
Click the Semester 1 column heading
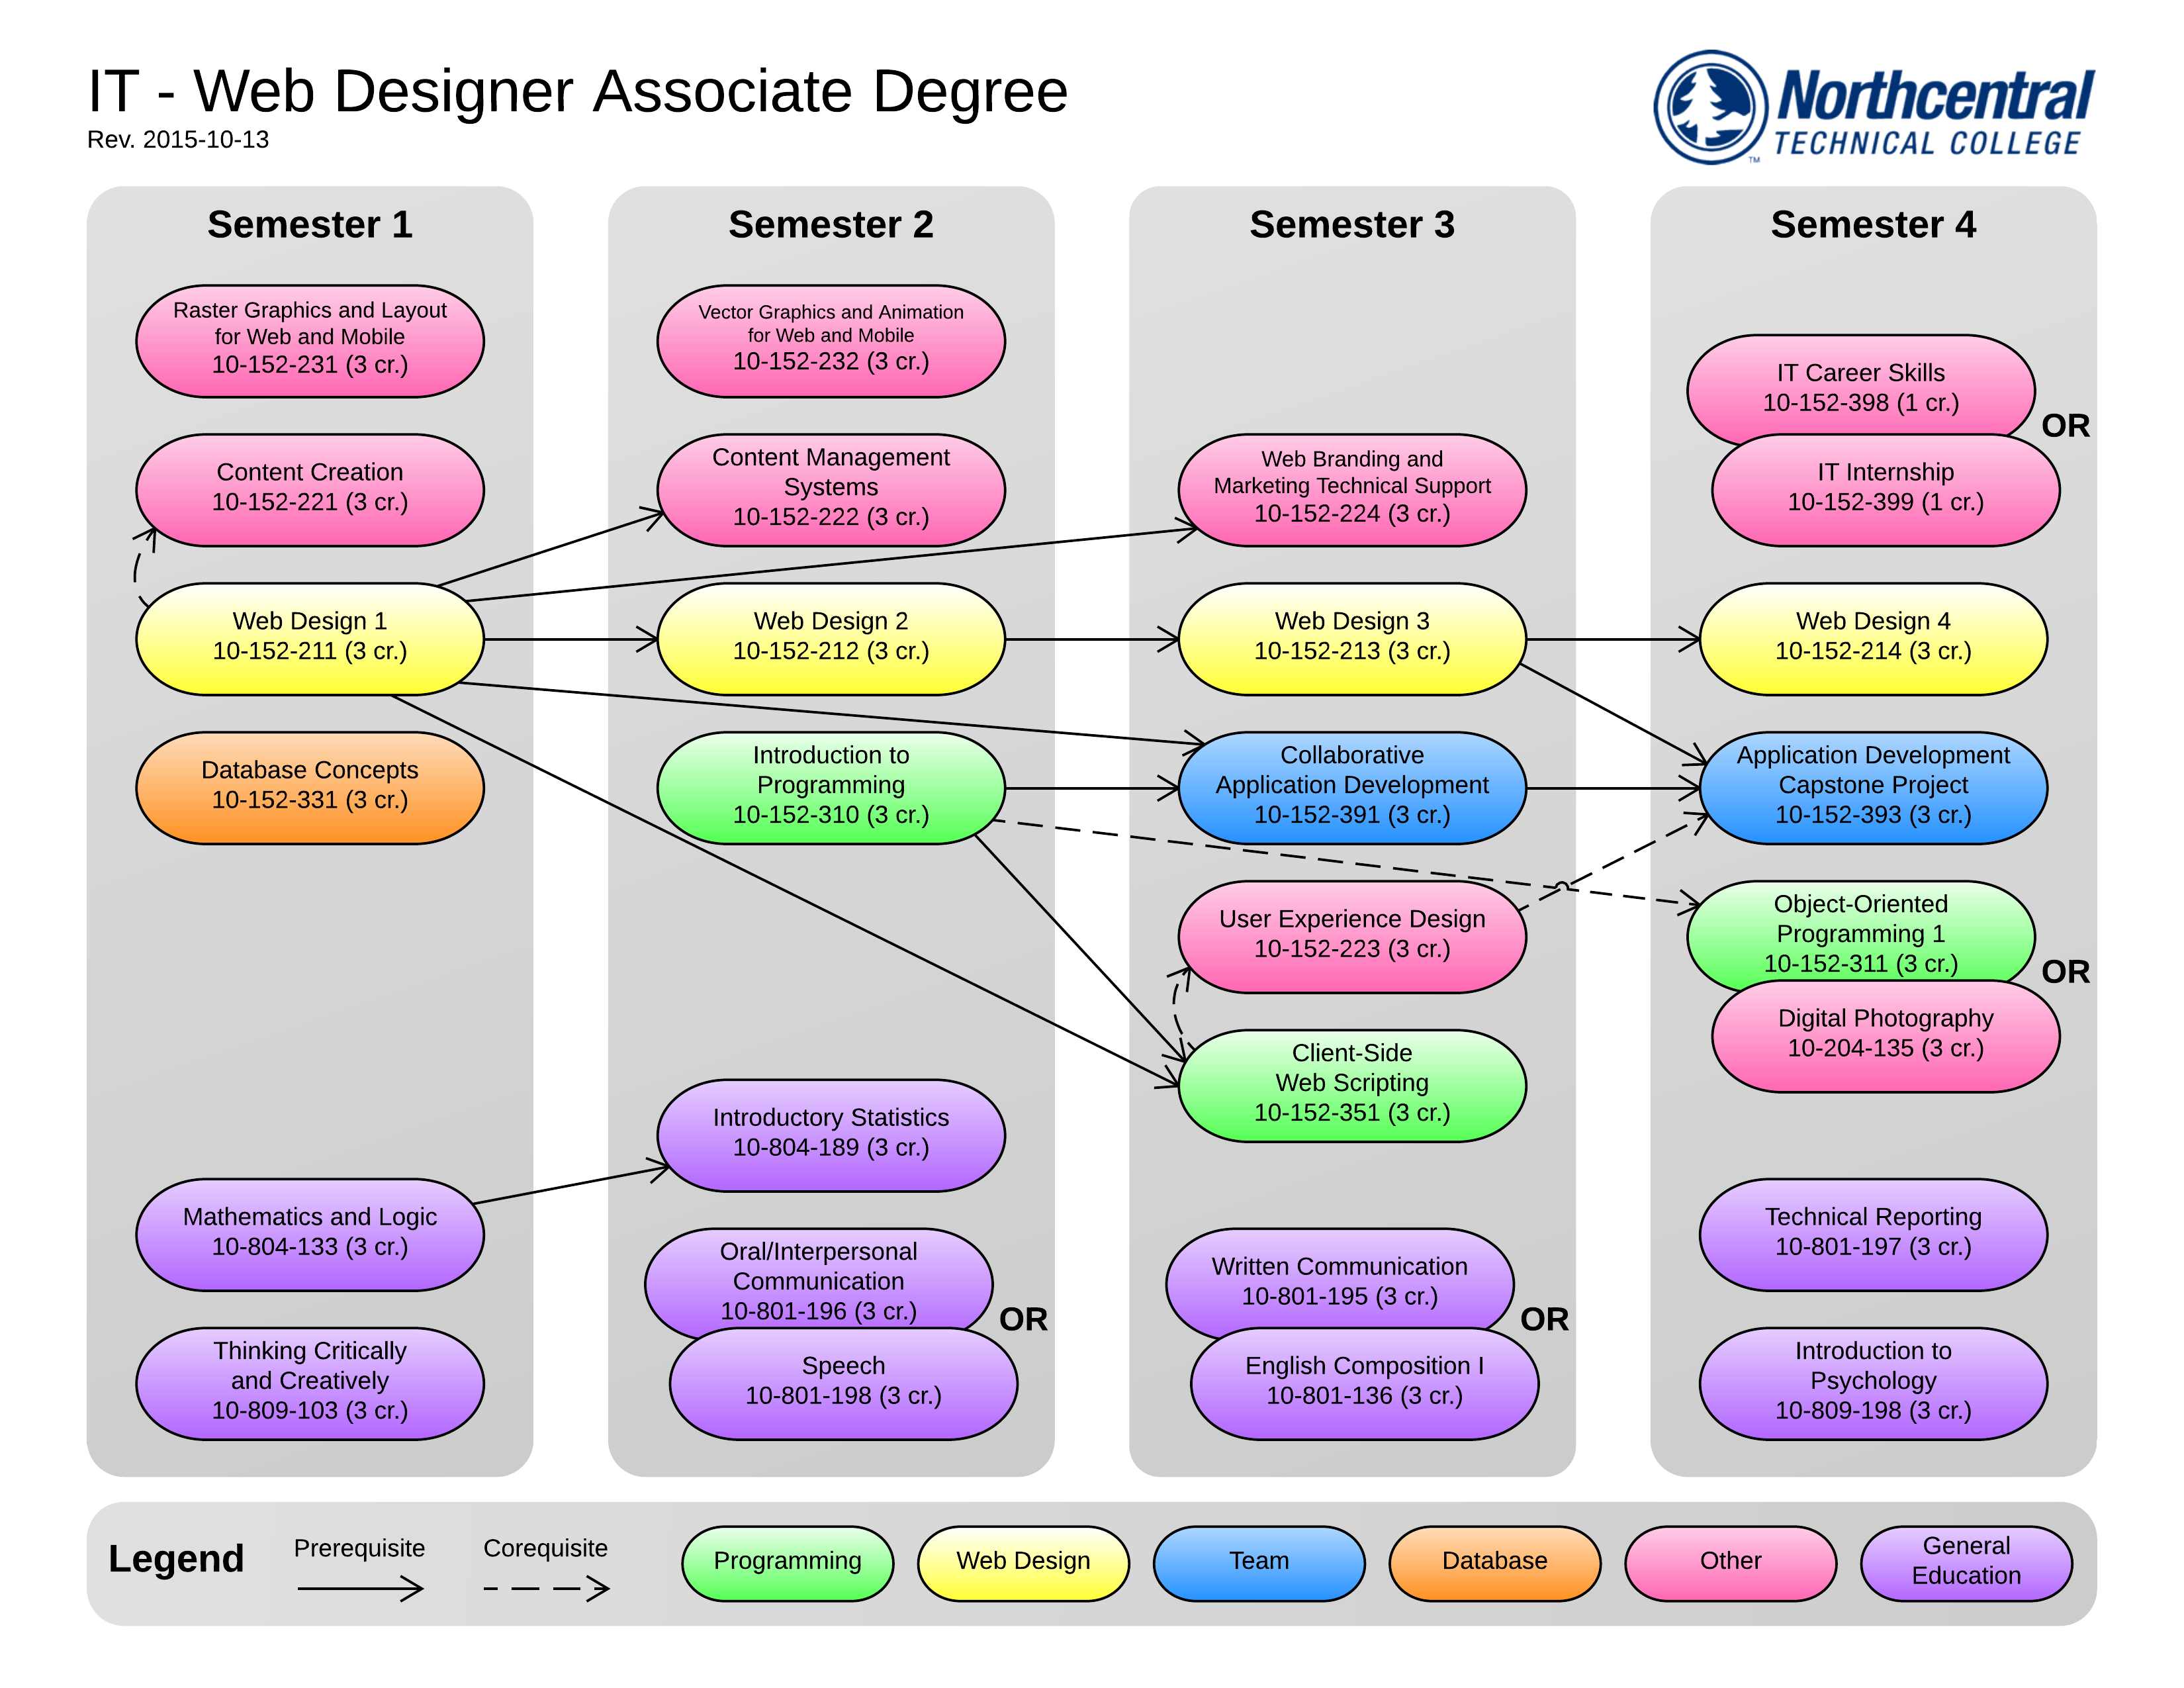tap(309, 225)
